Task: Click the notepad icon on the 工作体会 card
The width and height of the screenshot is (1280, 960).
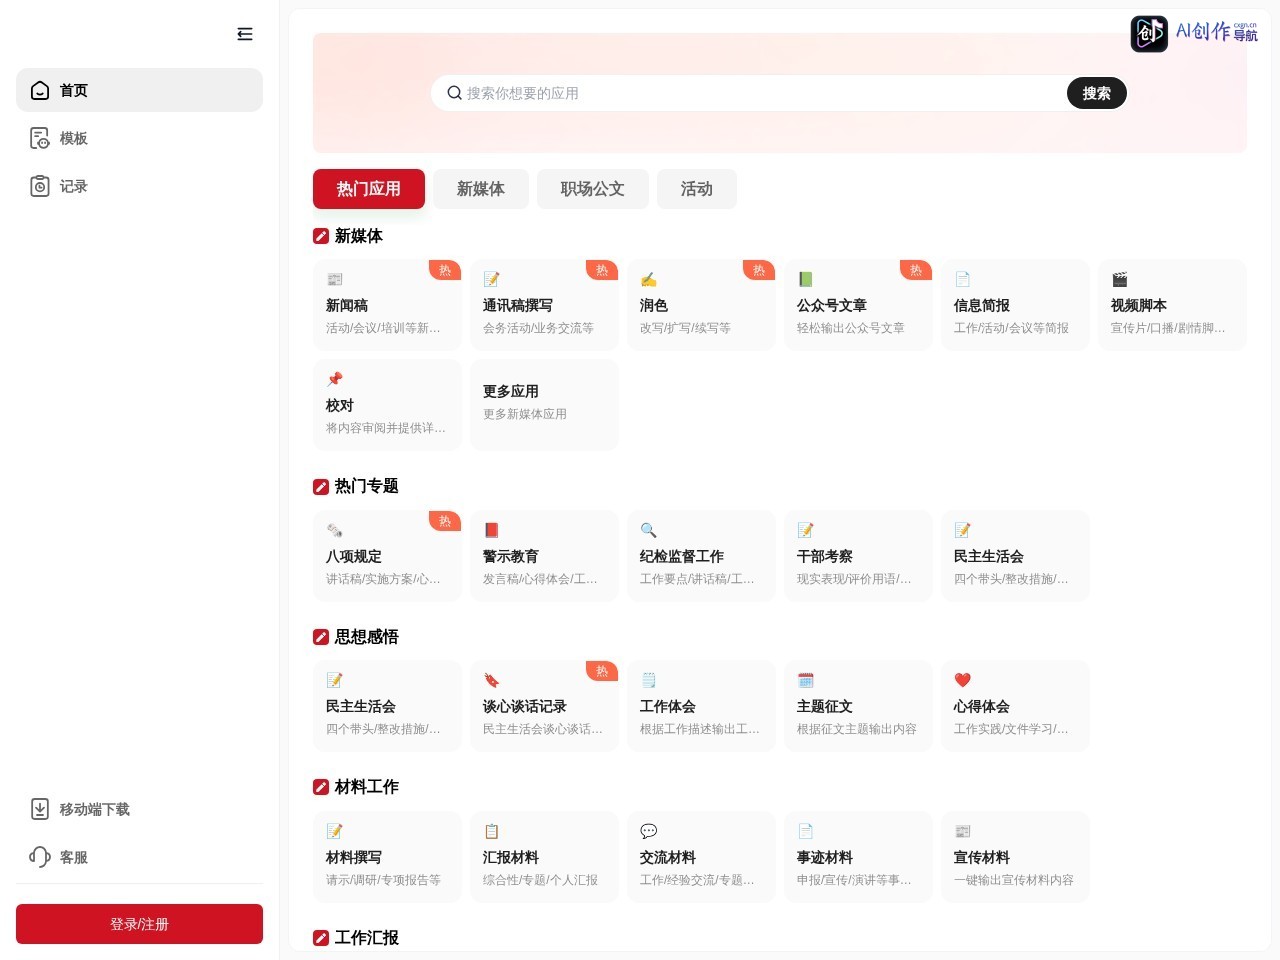Action: tap(649, 680)
